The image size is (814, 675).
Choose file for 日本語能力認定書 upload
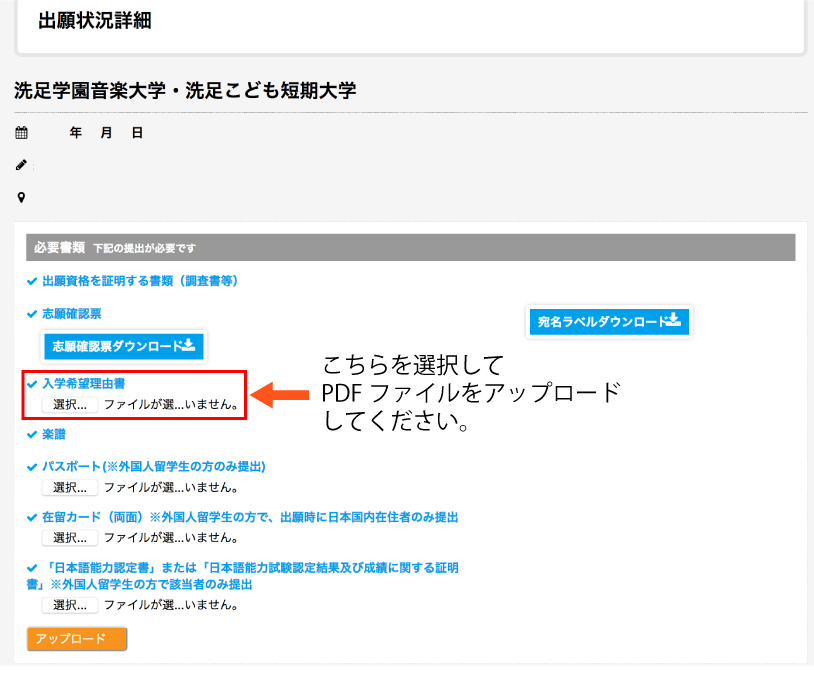[x=70, y=605]
